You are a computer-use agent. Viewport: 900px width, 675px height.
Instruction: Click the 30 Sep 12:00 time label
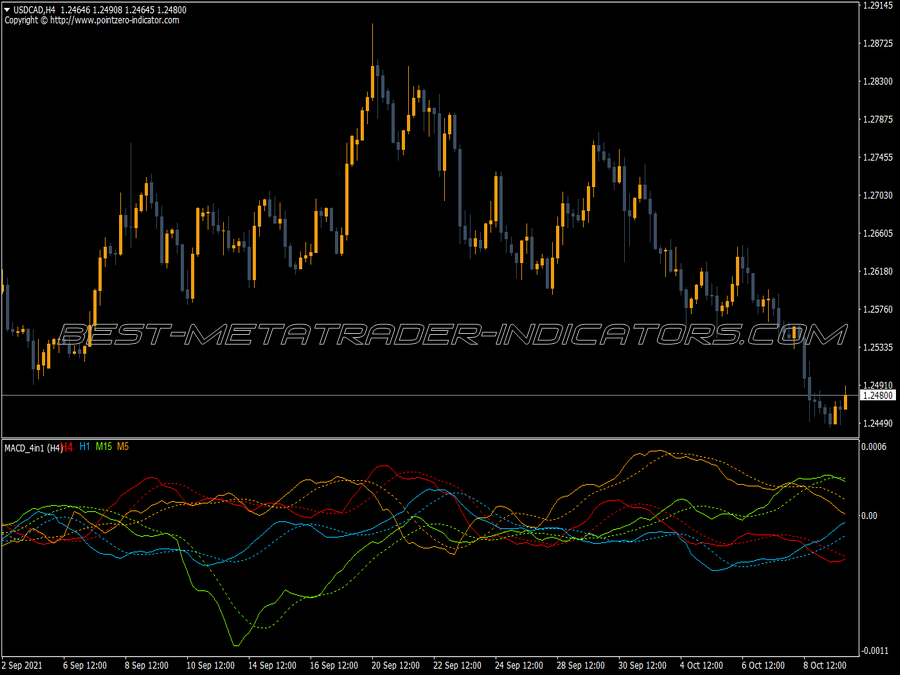pos(642,665)
